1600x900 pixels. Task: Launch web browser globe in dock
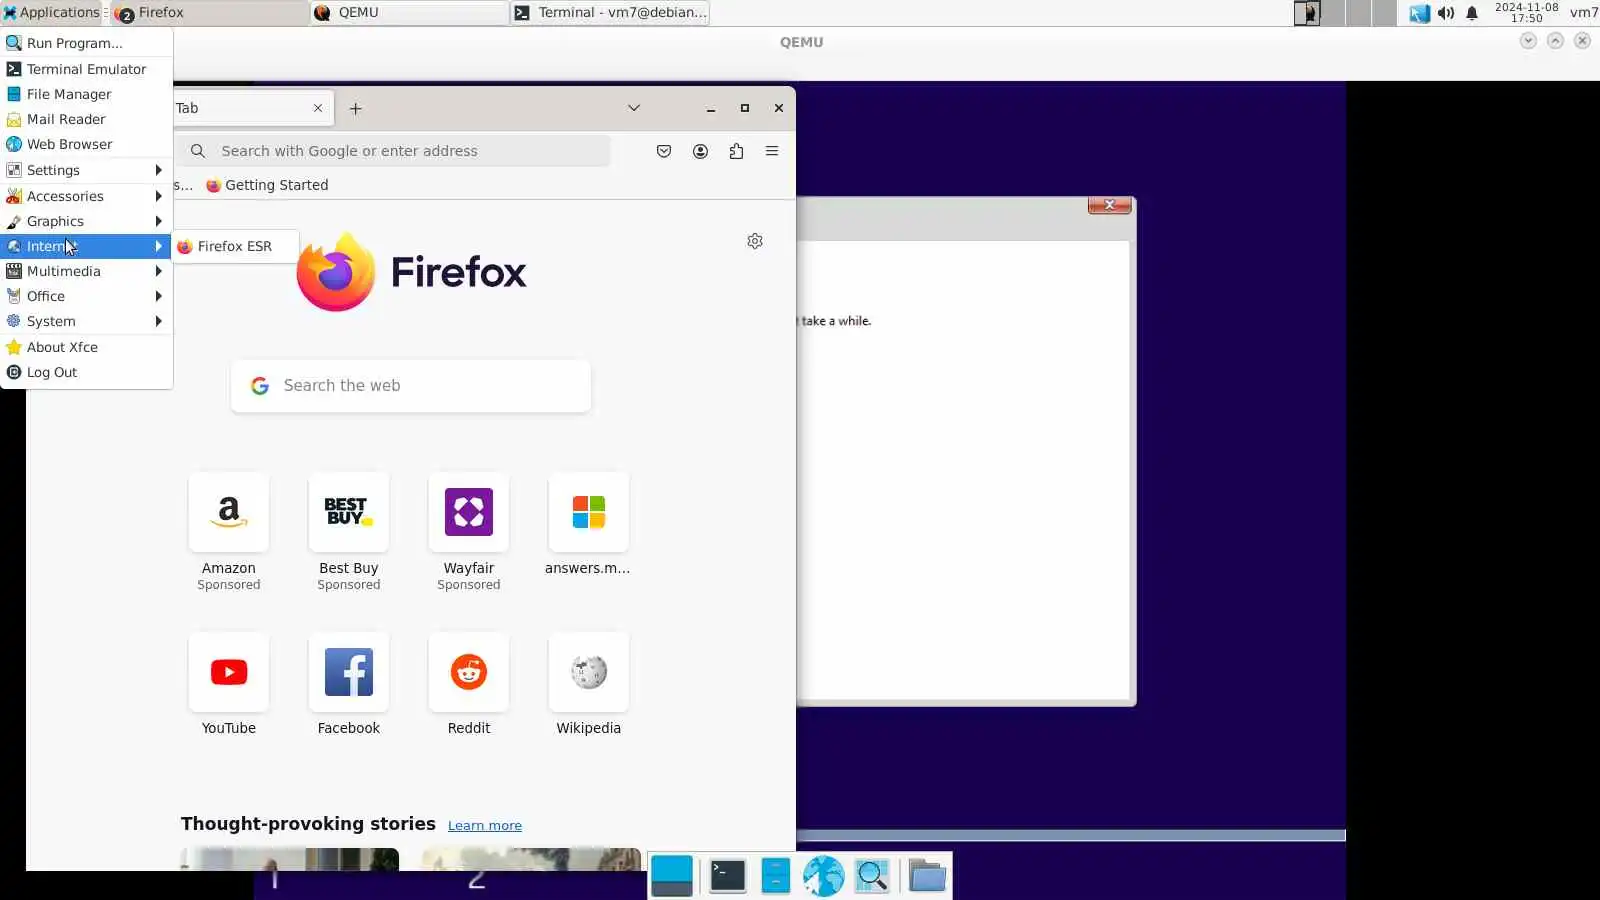[824, 876]
